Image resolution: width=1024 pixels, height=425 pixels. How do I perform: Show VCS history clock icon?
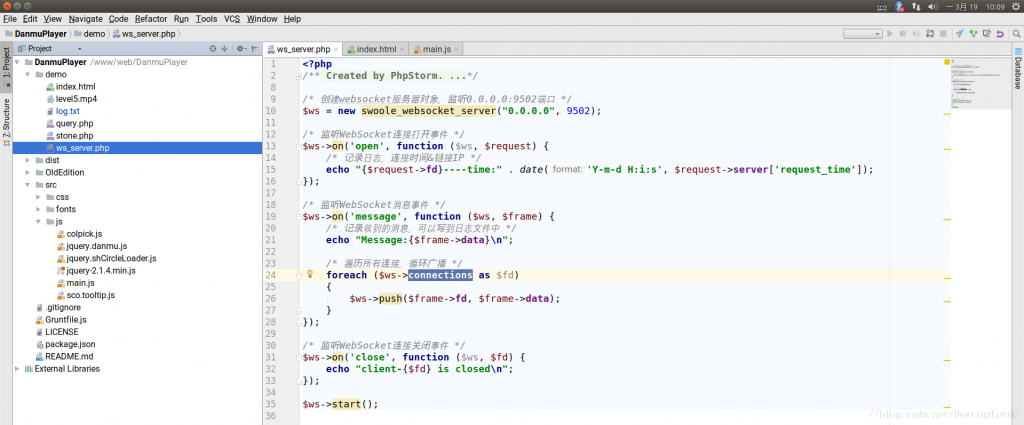pyautogui.click(x=987, y=33)
